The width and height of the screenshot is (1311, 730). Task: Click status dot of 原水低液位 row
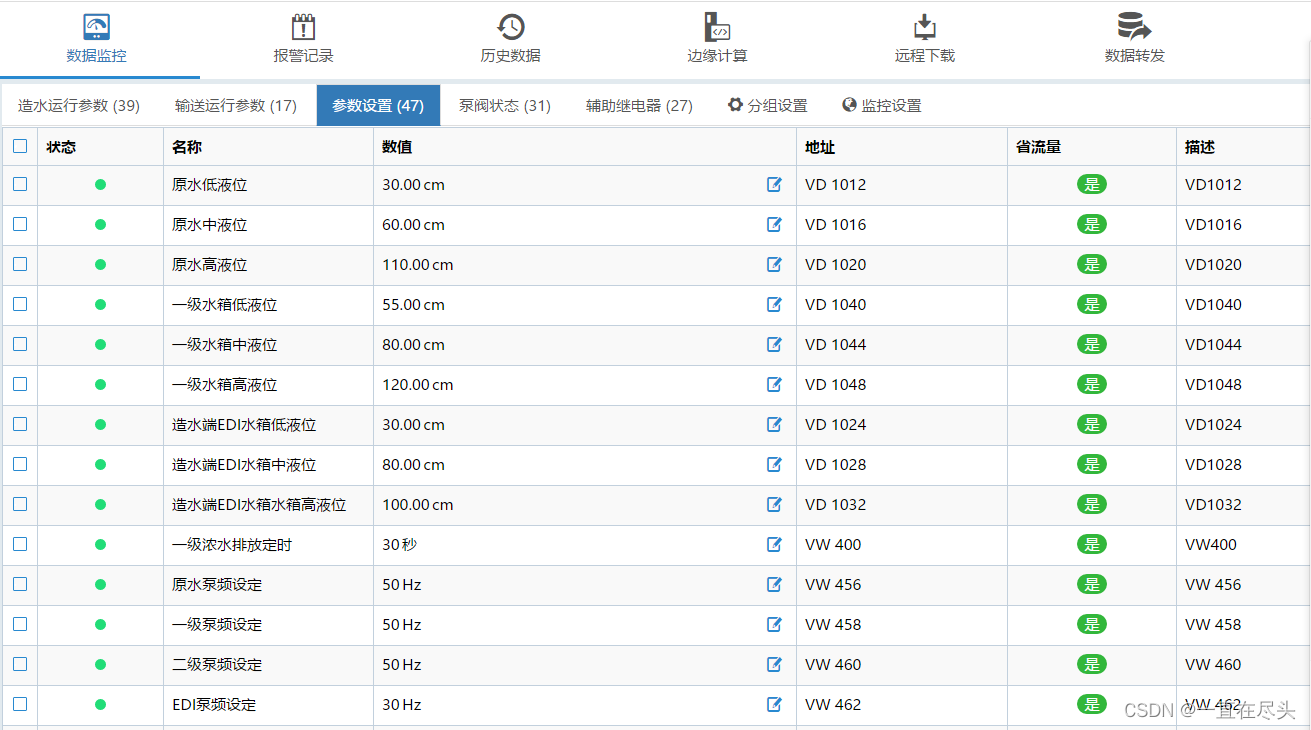point(100,184)
